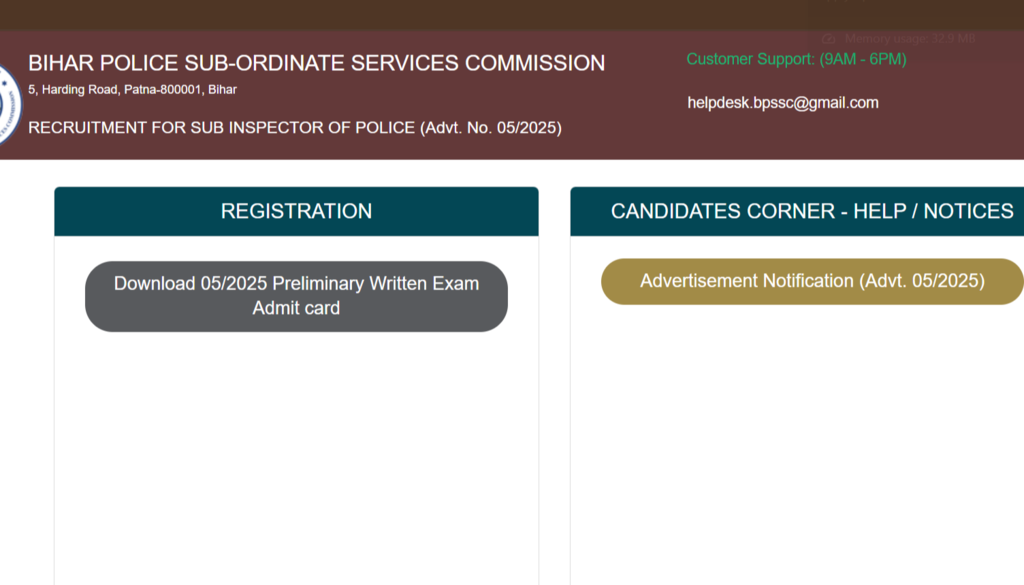Download the 05/2025 Preliminary Exam admit card
This screenshot has height=585, width=1024.
coord(296,296)
